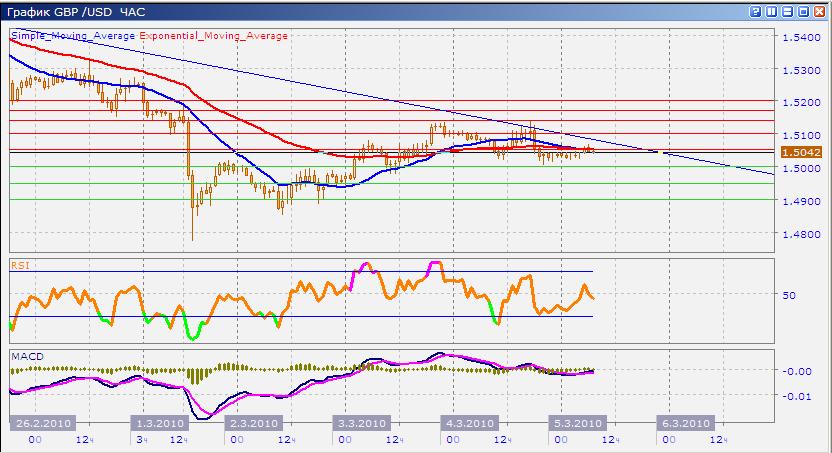This screenshot has height=453, width=832.
Task: Click the Exponential_Moving_Average legend label
Action: [x=213, y=35]
